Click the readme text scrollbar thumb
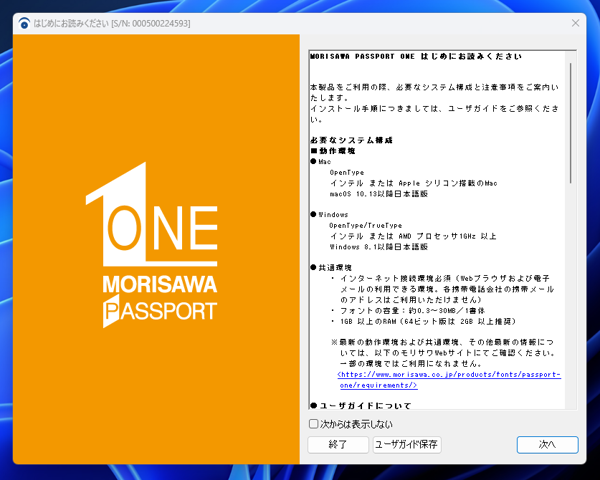600x480 pixels. pos(571,123)
